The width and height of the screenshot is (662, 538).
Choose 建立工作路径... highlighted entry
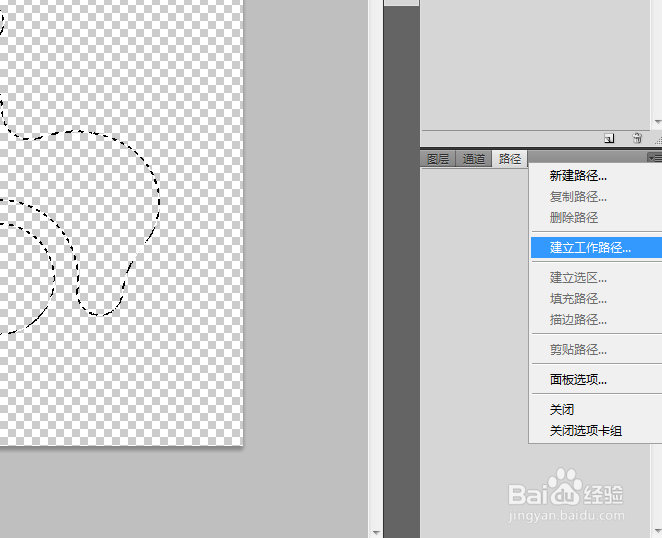click(596, 247)
